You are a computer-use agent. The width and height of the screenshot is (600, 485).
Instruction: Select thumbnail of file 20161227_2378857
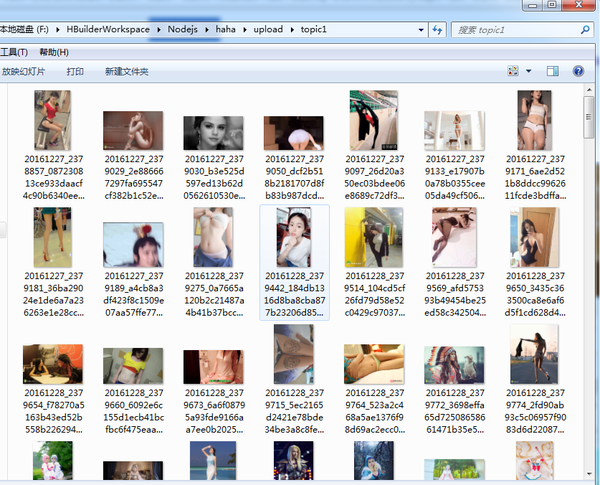pos(52,120)
